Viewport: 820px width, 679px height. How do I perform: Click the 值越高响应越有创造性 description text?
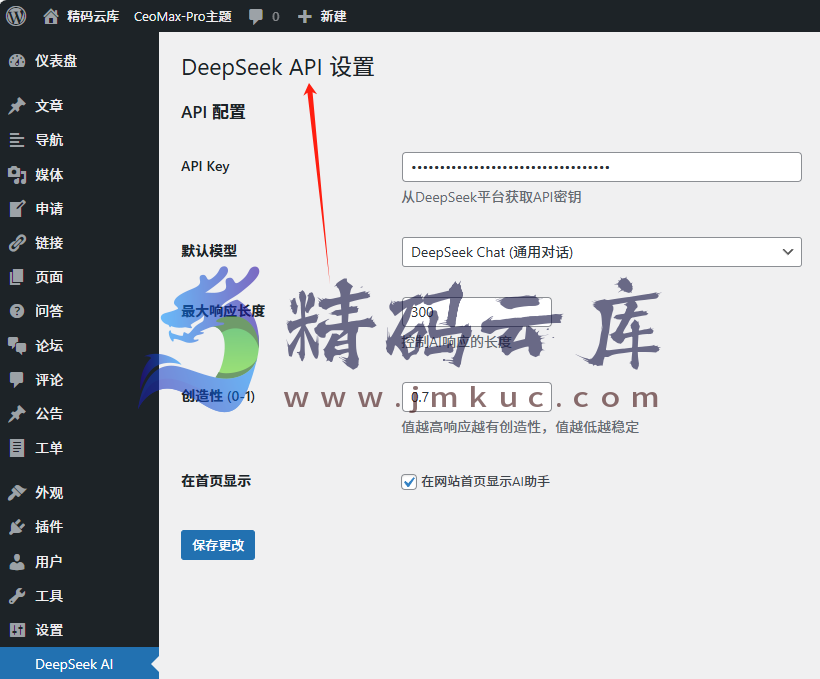click(520, 427)
